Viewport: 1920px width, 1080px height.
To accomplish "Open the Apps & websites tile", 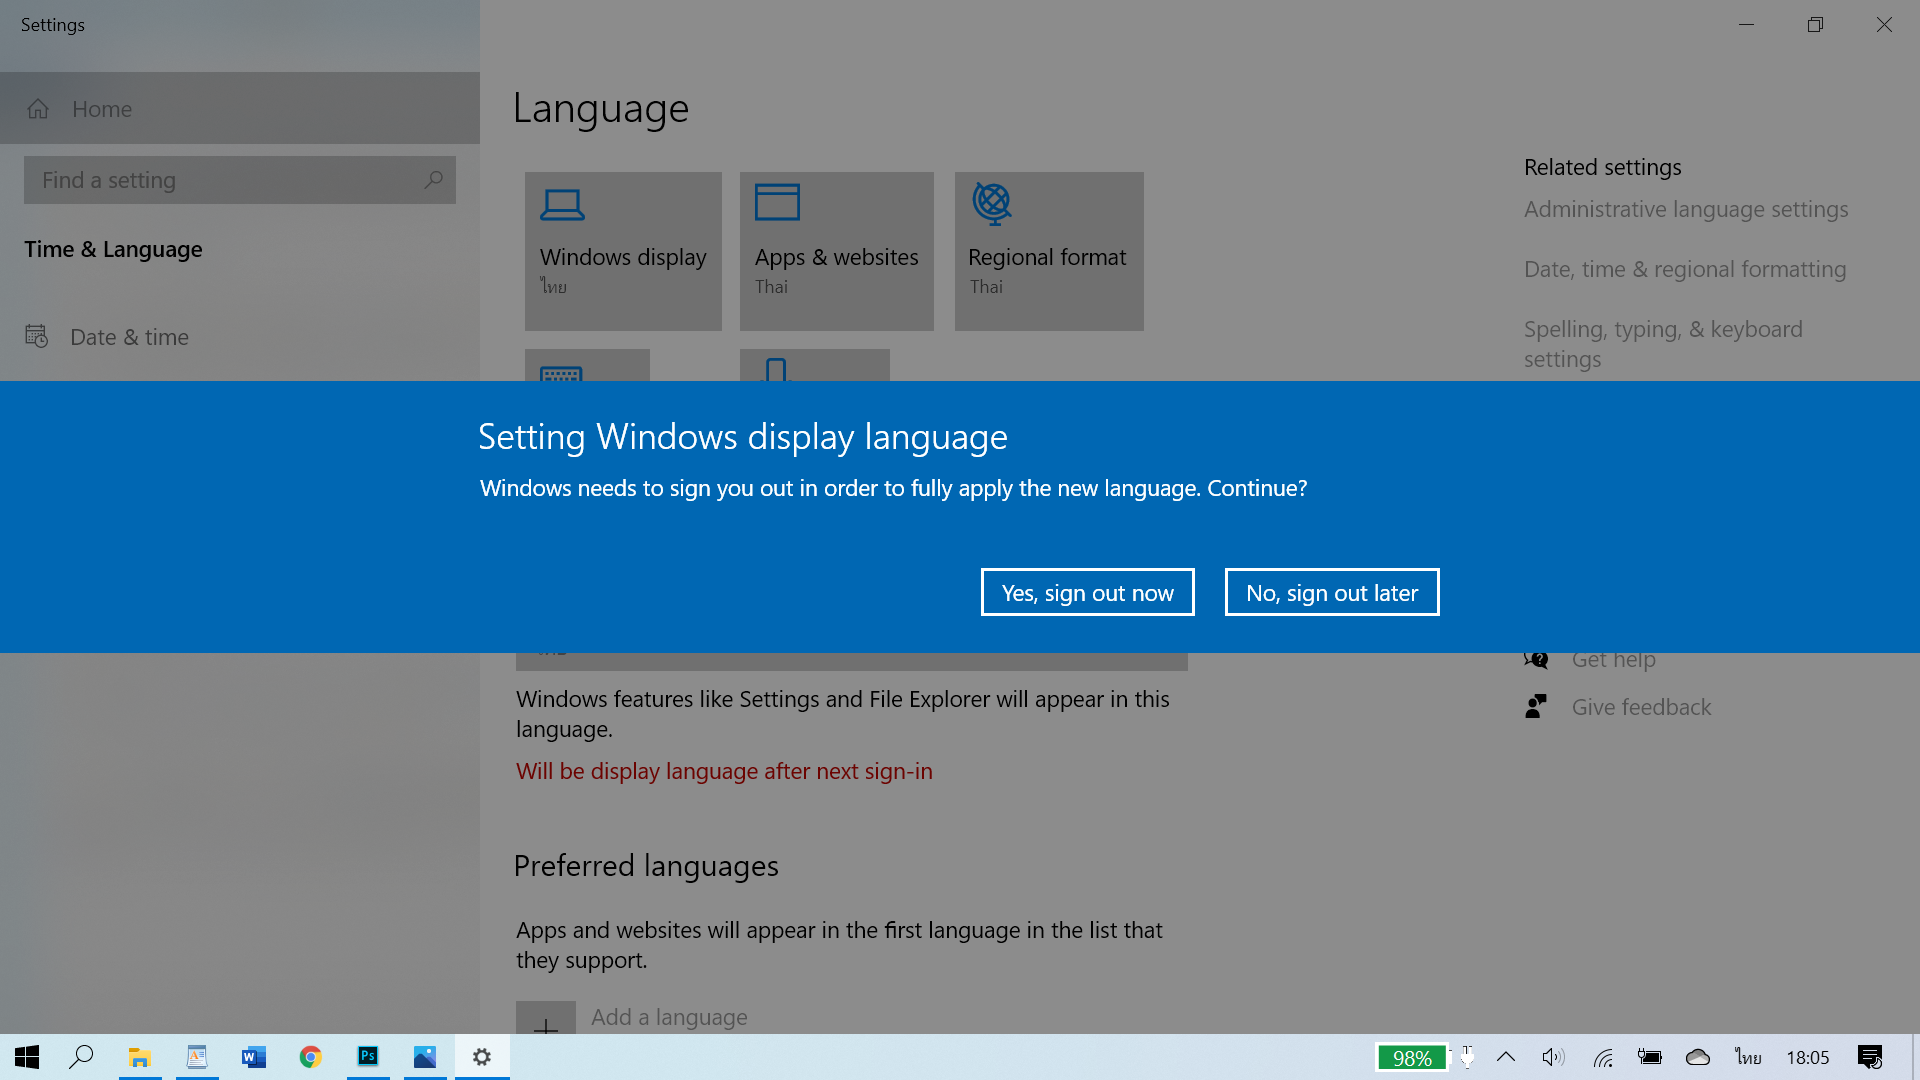I will click(x=837, y=251).
